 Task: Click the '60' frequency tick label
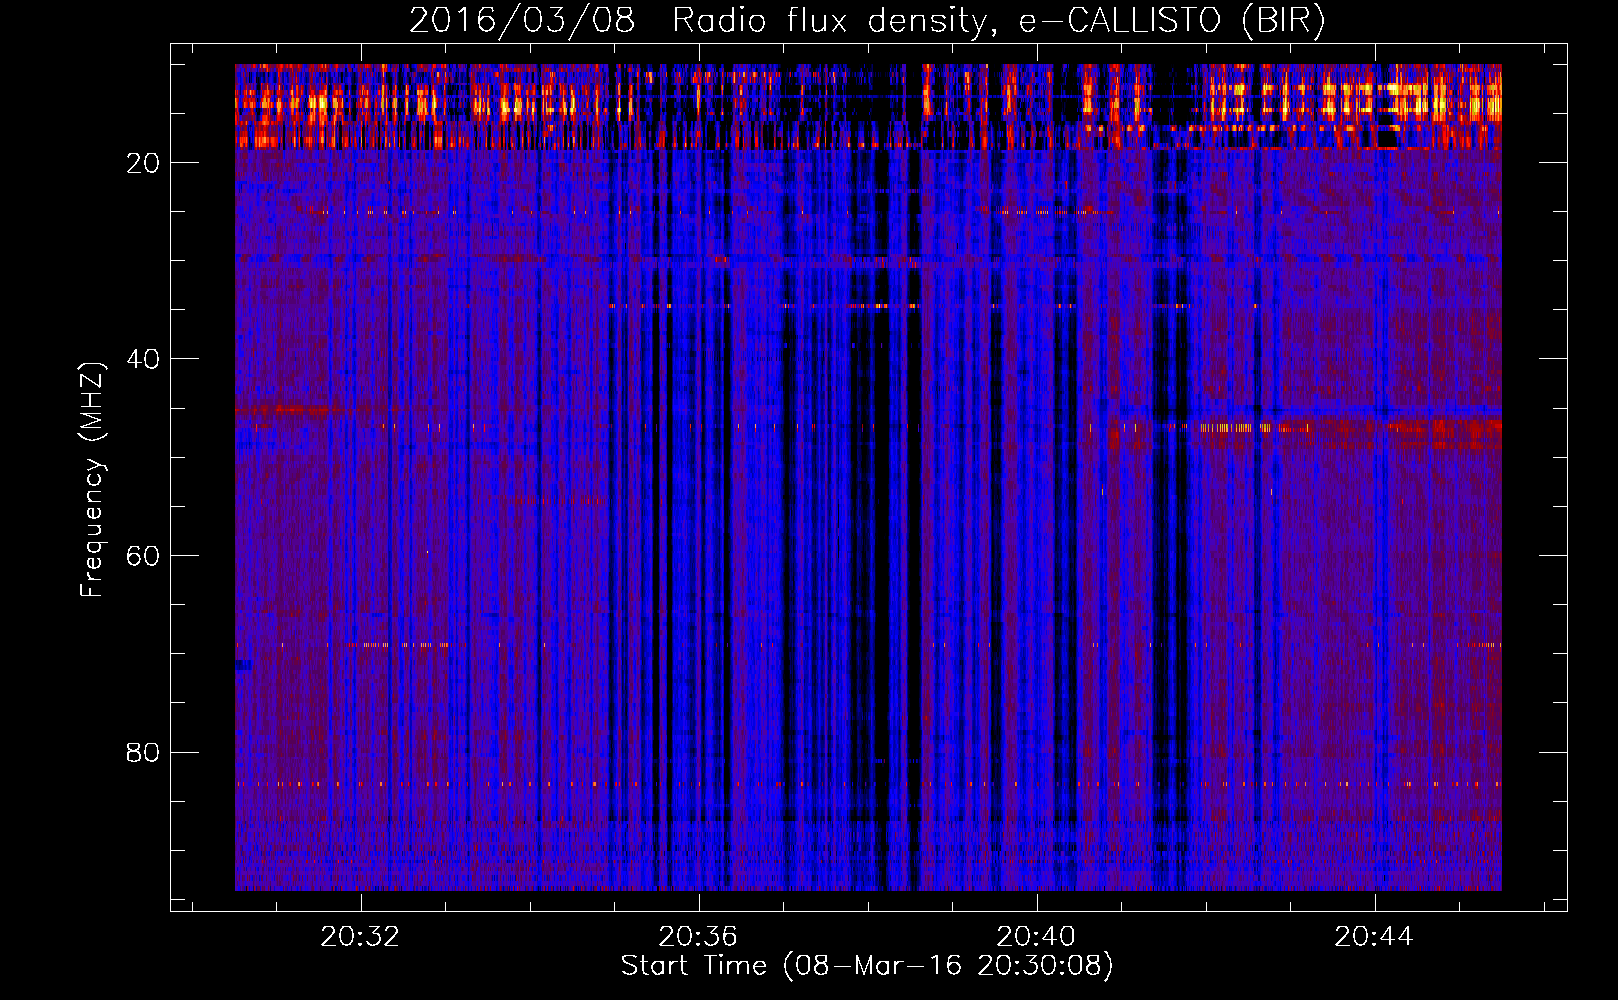click(x=143, y=556)
